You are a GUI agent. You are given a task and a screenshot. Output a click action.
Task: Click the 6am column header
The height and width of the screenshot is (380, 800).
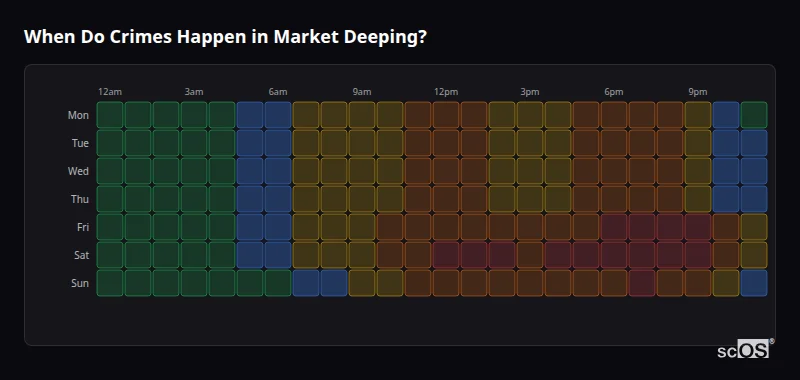pos(278,92)
